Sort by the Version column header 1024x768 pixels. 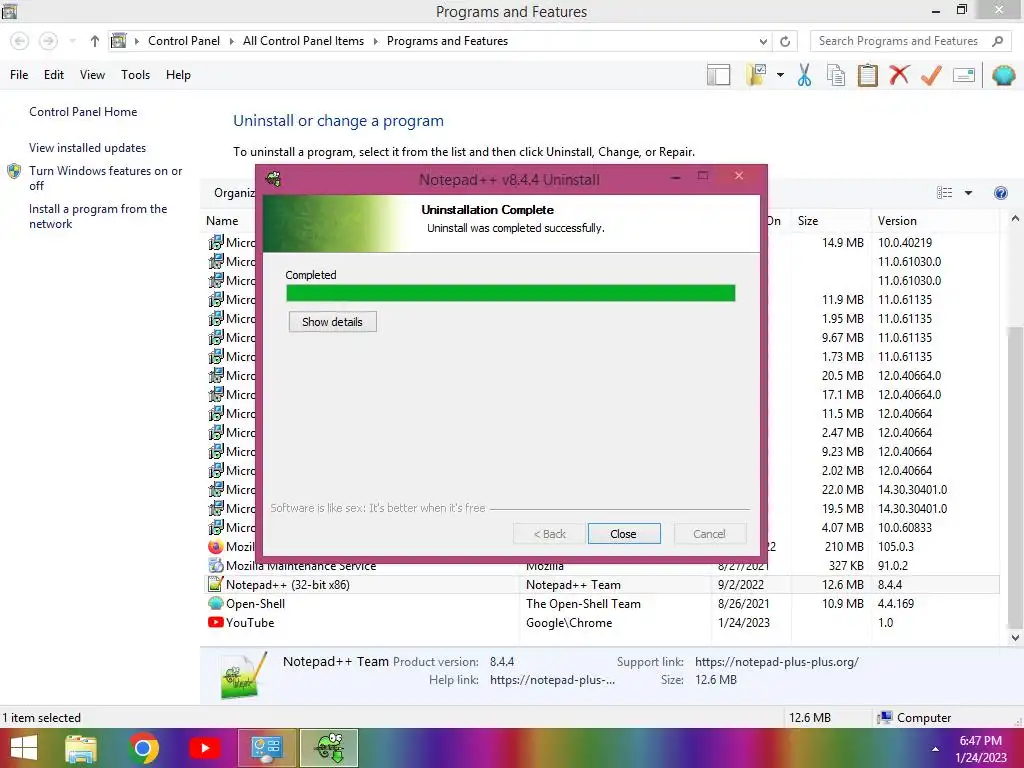click(897, 221)
